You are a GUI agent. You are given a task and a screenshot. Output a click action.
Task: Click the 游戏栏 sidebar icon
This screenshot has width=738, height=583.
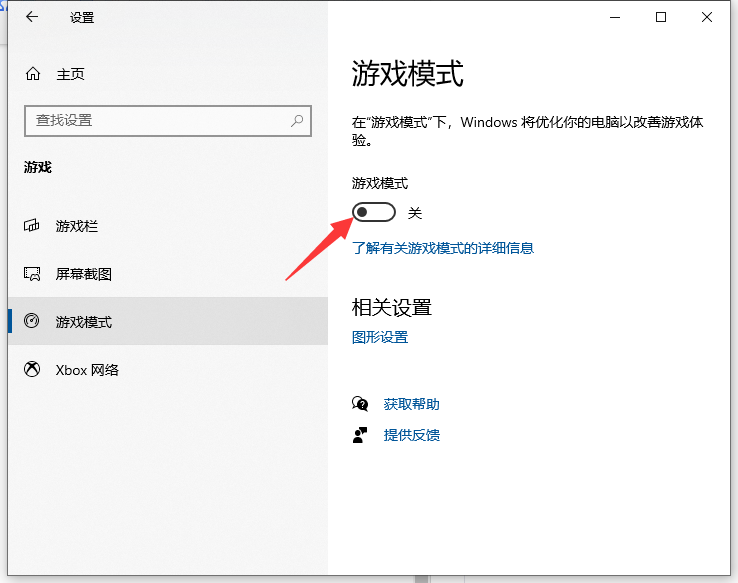[x=32, y=226]
